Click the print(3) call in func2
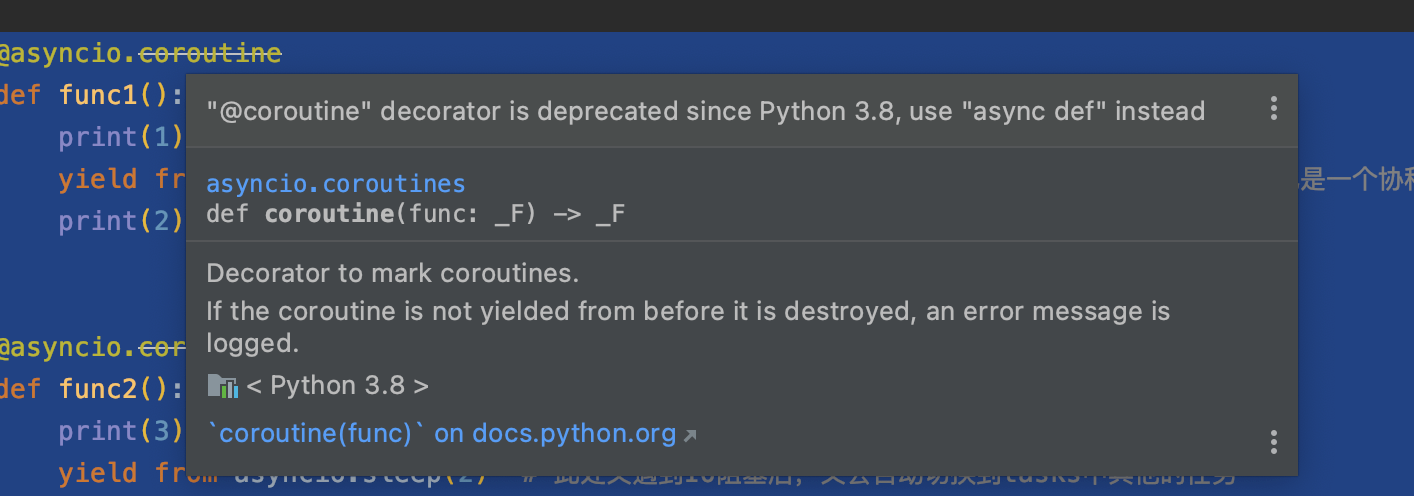 (x=120, y=431)
